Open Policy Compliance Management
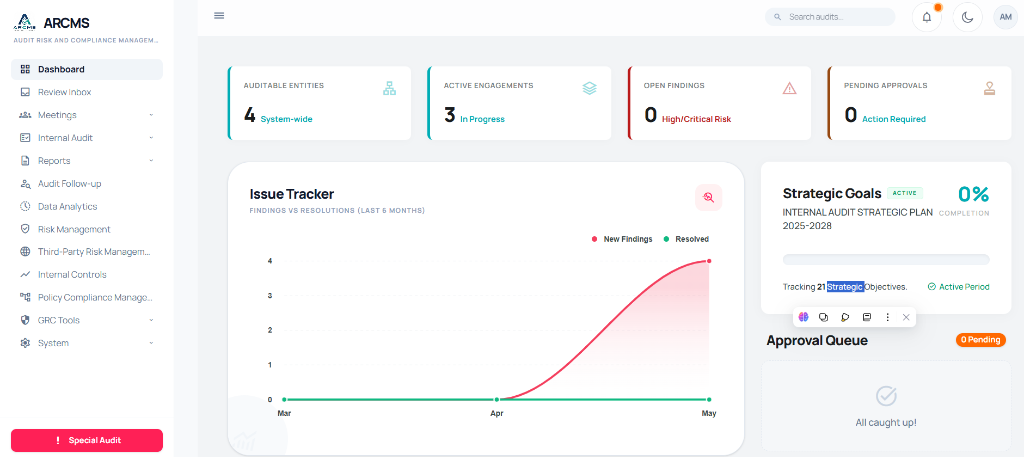The image size is (1024, 457). [87, 298]
